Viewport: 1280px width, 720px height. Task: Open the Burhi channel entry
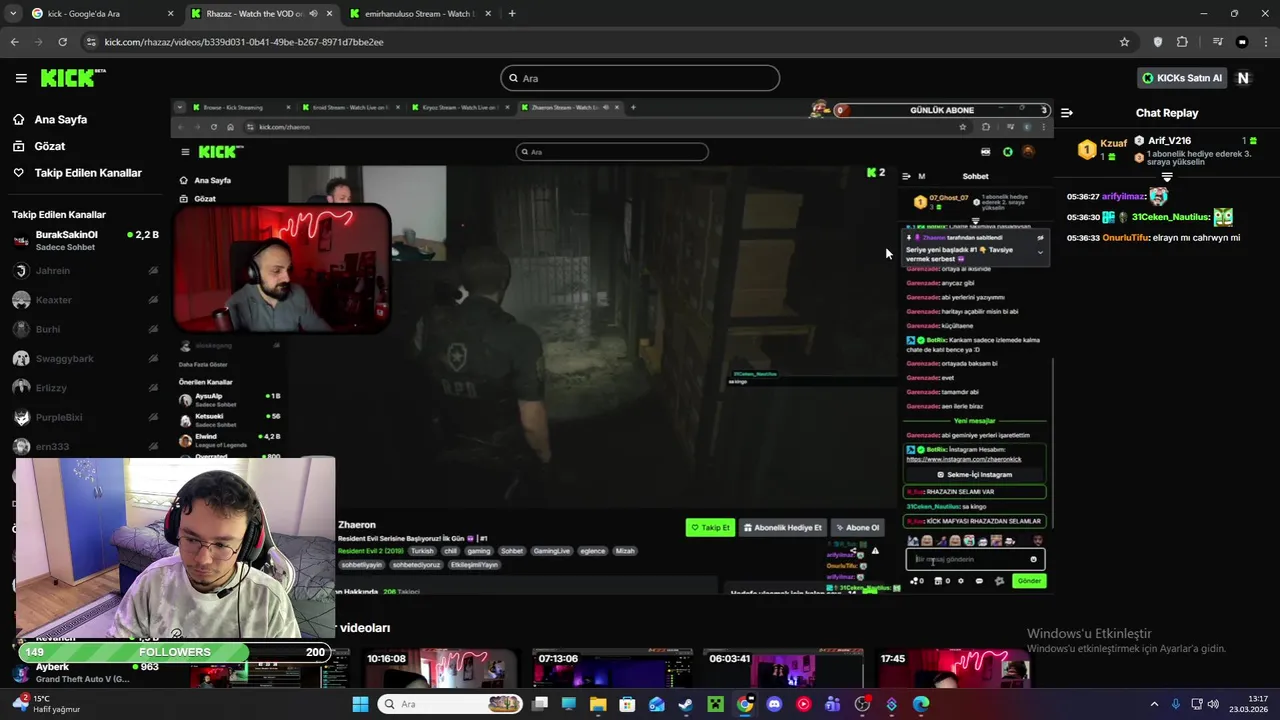click(85, 329)
